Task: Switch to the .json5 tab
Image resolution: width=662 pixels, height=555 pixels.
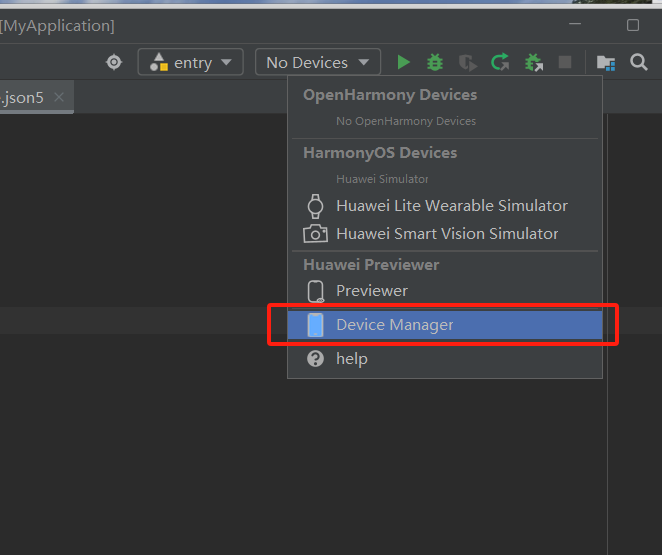Action: click(x=36, y=97)
